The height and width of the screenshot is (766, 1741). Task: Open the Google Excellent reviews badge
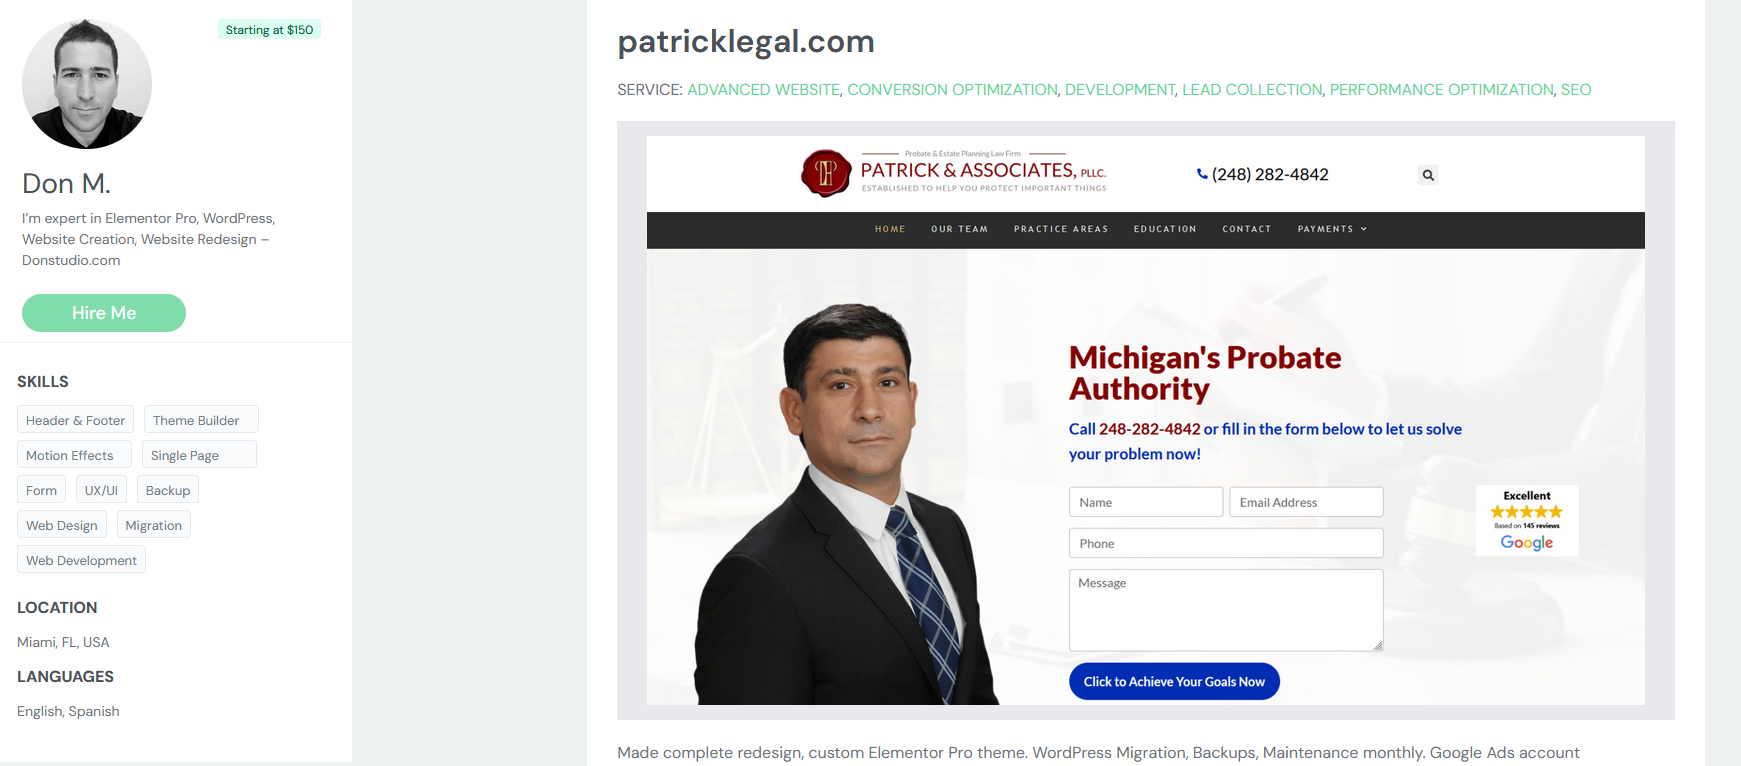tap(1527, 520)
